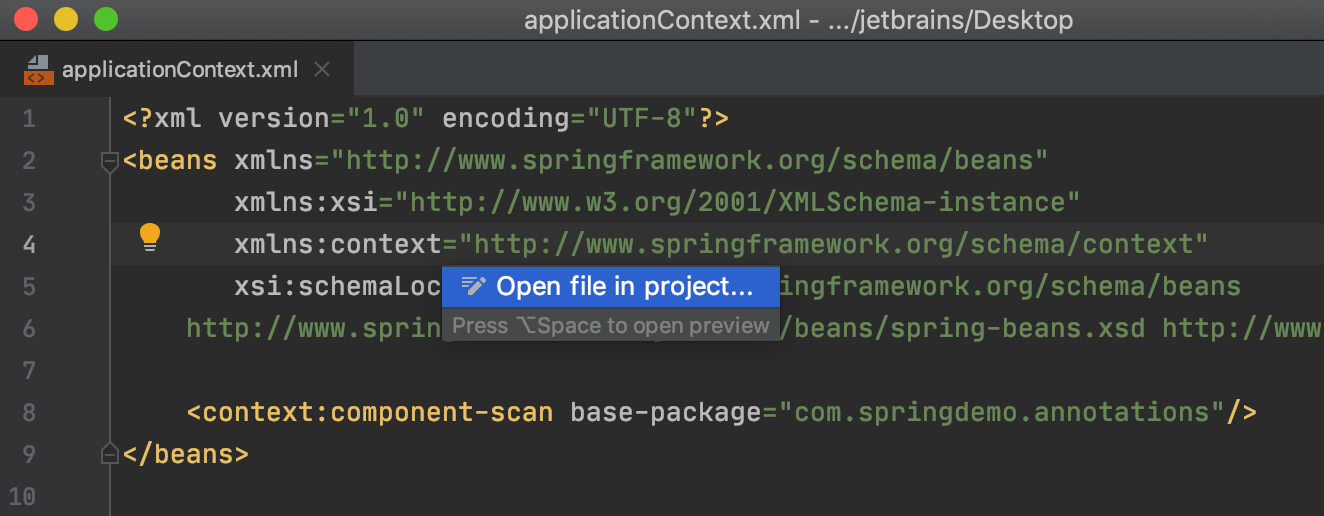
Task: Click line number 4 in gutter
Action: [29, 245]
